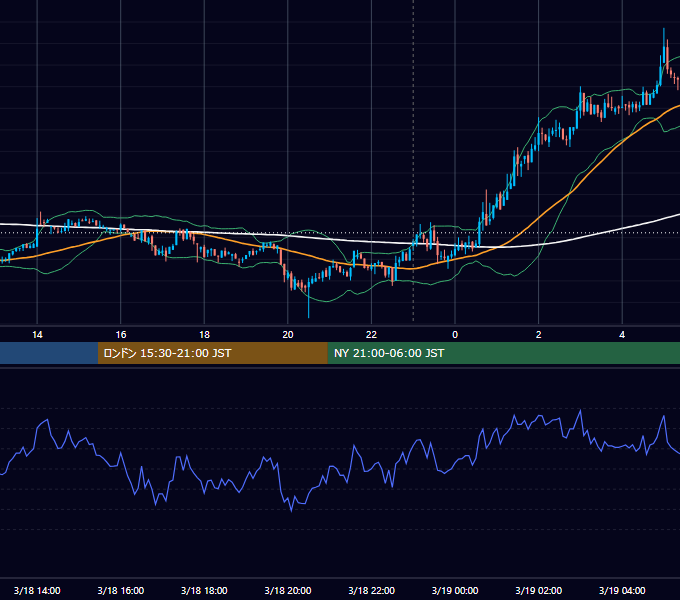This screenshot has width=680, height=600.
Task: Click the 3/19 02:00 date label
Action: [x=539, y=590]
